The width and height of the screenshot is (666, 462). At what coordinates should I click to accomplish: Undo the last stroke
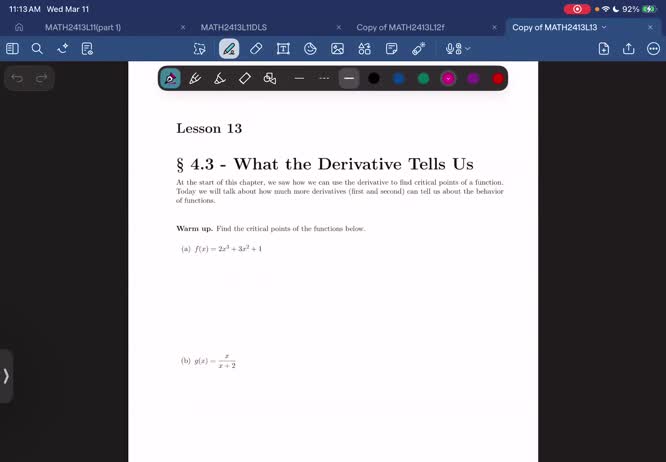(x=17, y=78)
